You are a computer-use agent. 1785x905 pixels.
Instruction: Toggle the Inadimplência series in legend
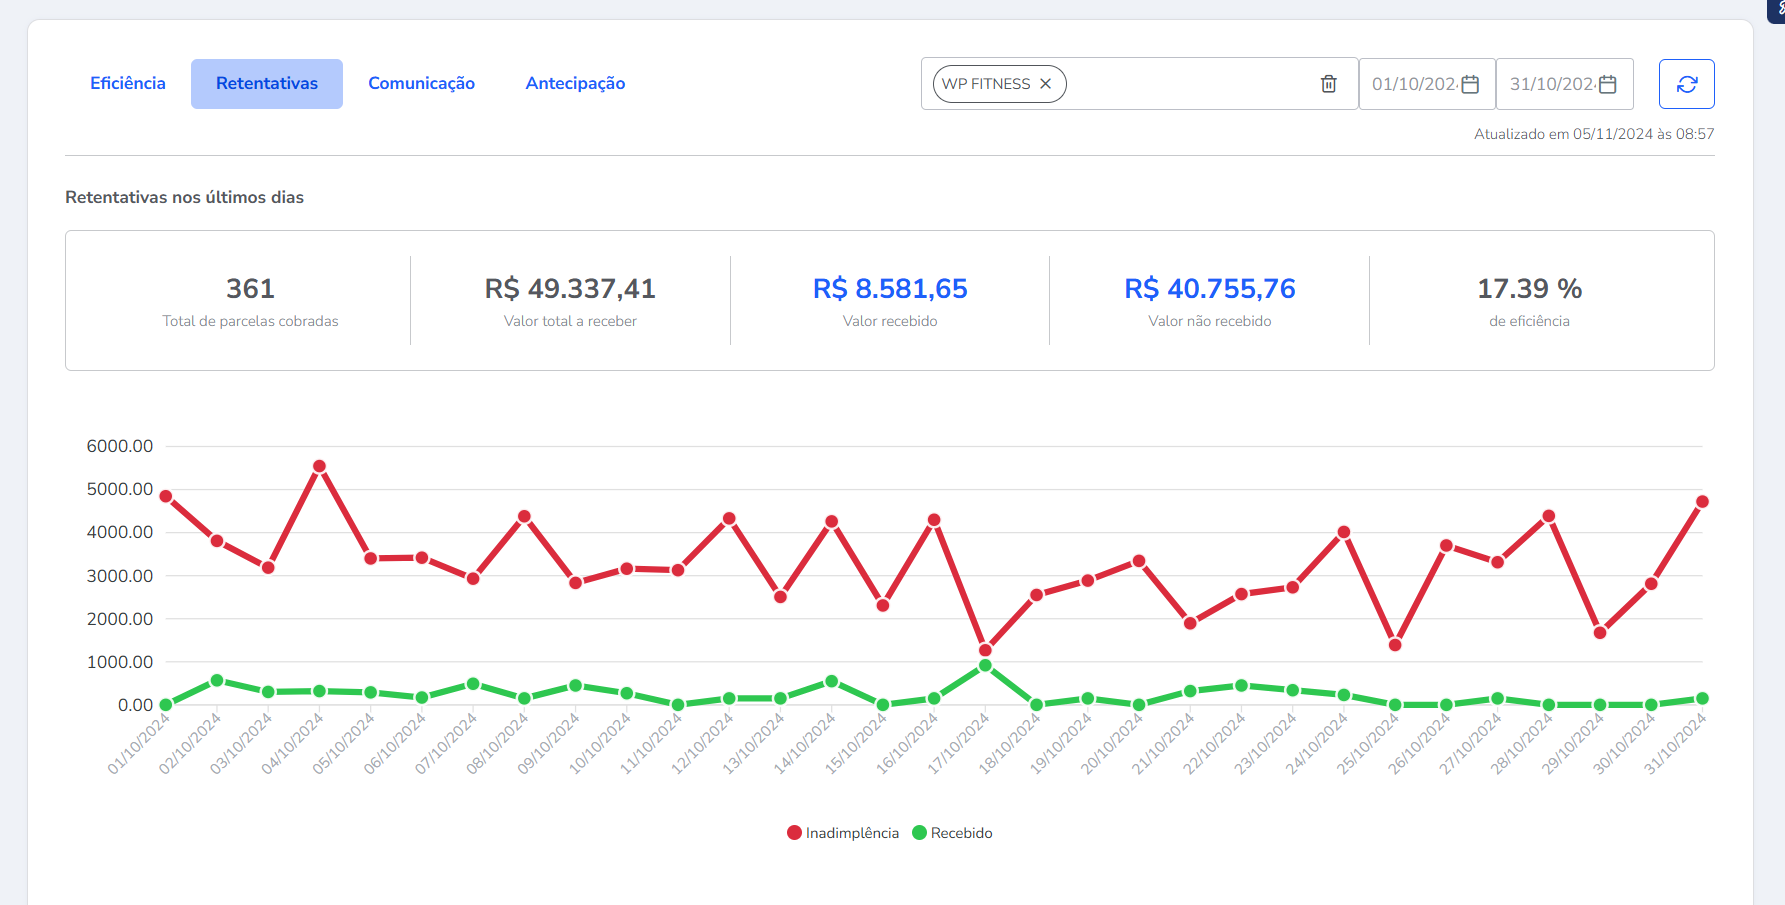point(843,833)
